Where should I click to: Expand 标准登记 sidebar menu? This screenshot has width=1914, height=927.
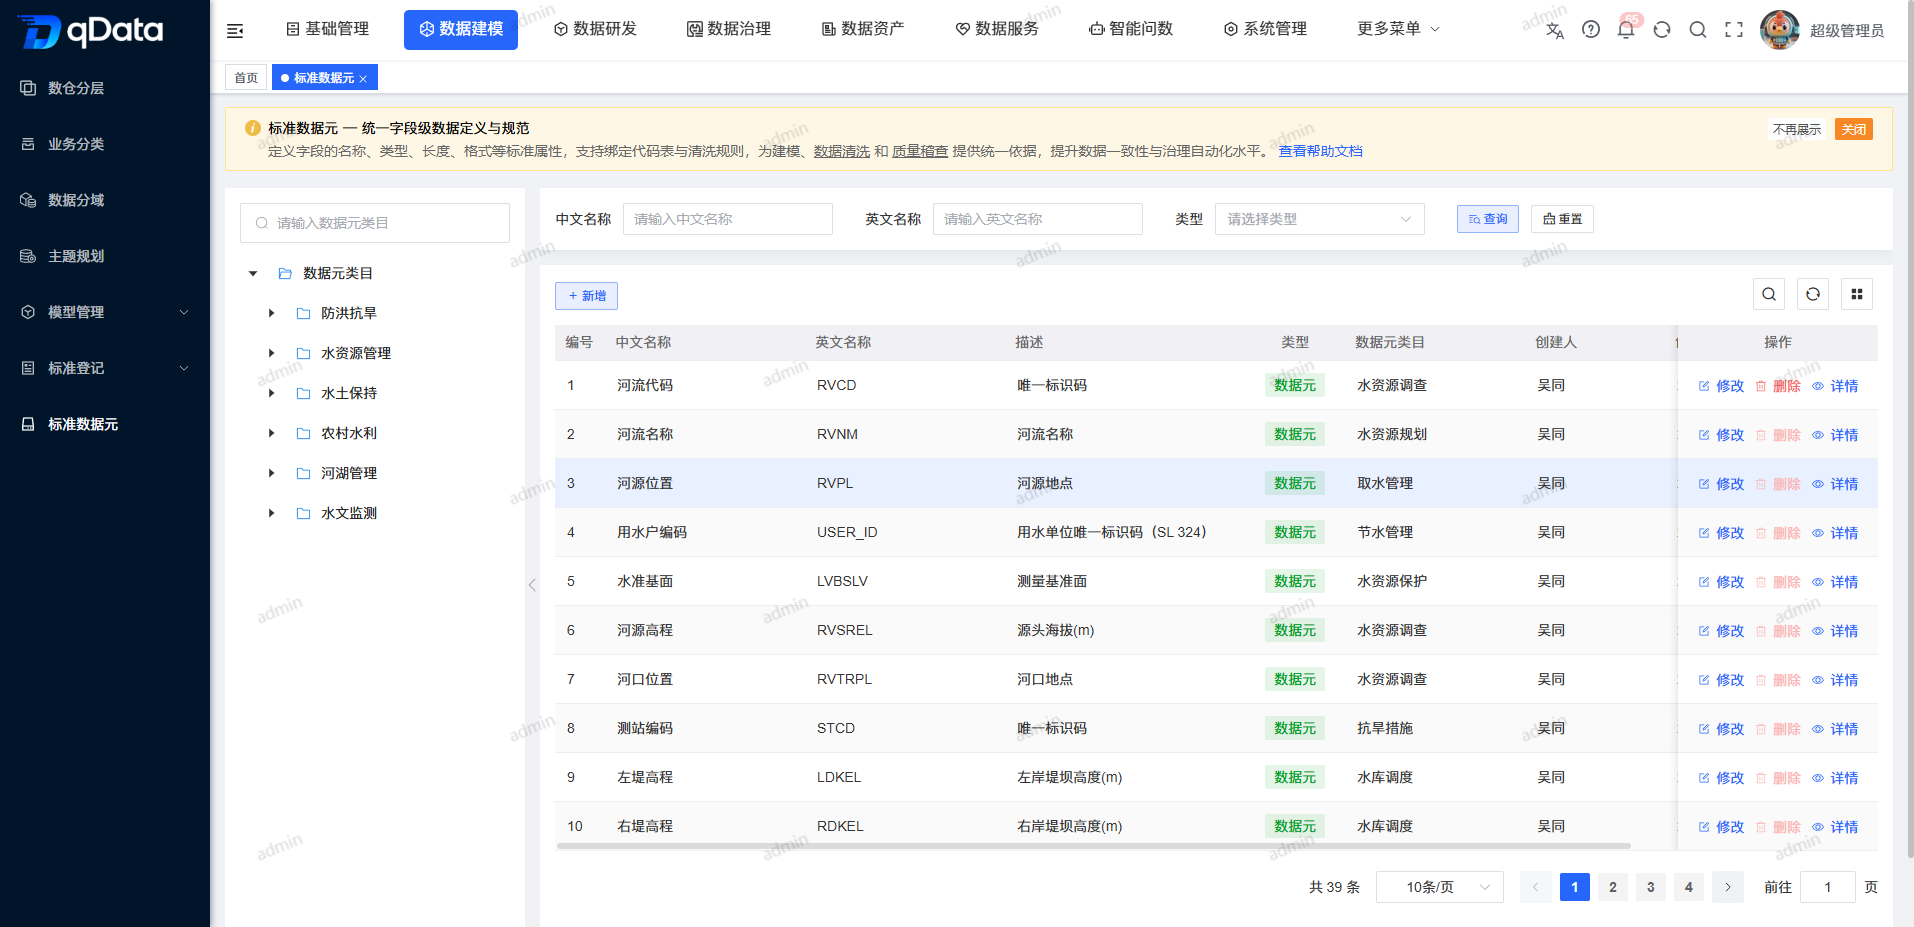pyautogui.click(x=105, y=368)
